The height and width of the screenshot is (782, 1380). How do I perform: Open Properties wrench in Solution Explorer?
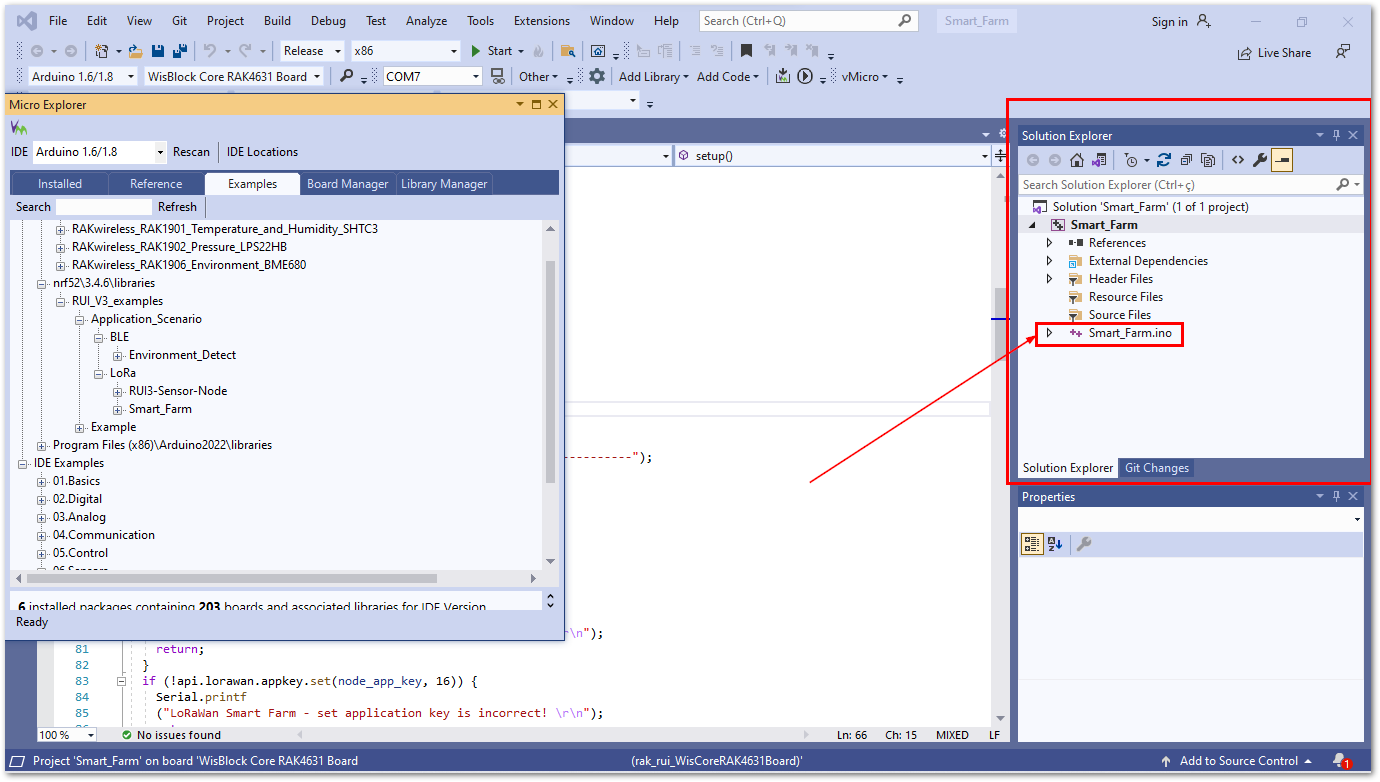coord(1260,160)
